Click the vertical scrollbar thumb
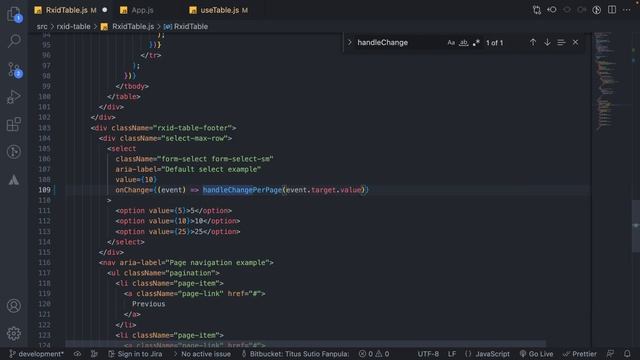 click(x=636, y=226)
